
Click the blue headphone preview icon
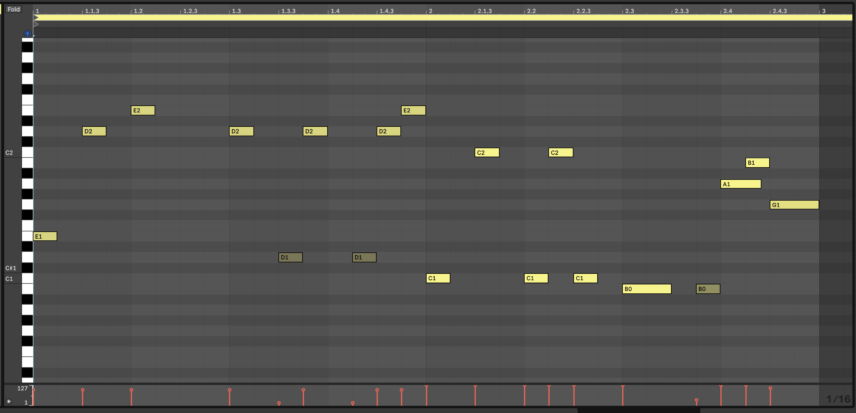point(28,34)
